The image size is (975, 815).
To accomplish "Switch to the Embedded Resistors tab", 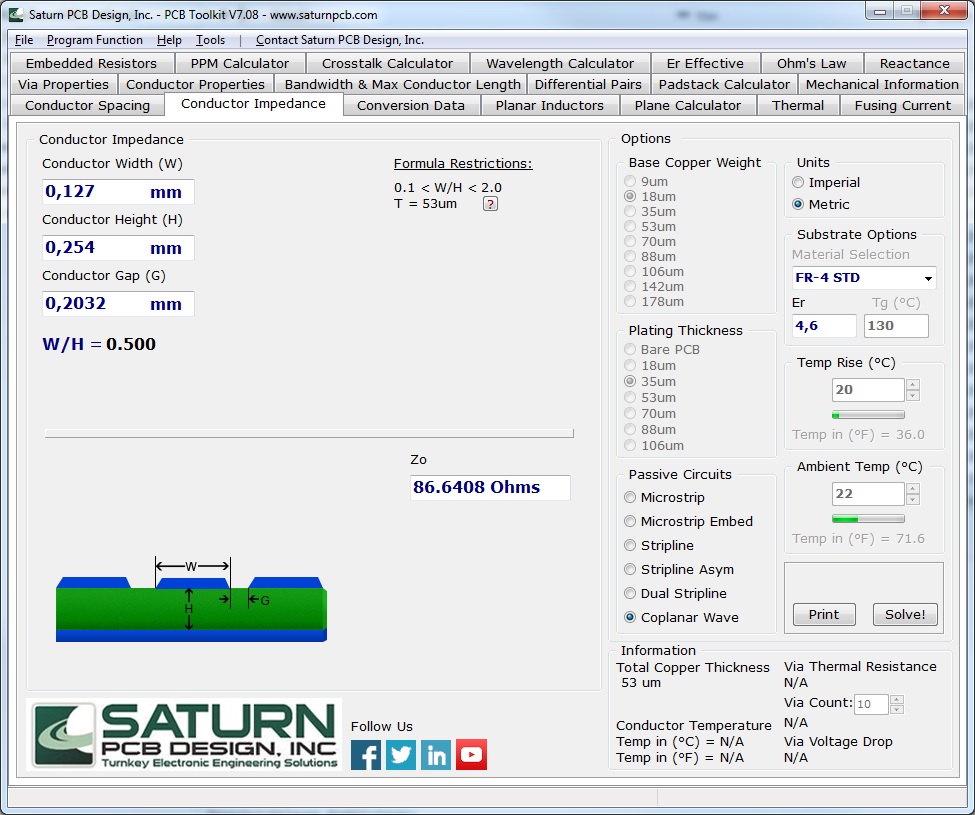I will 91,63.
